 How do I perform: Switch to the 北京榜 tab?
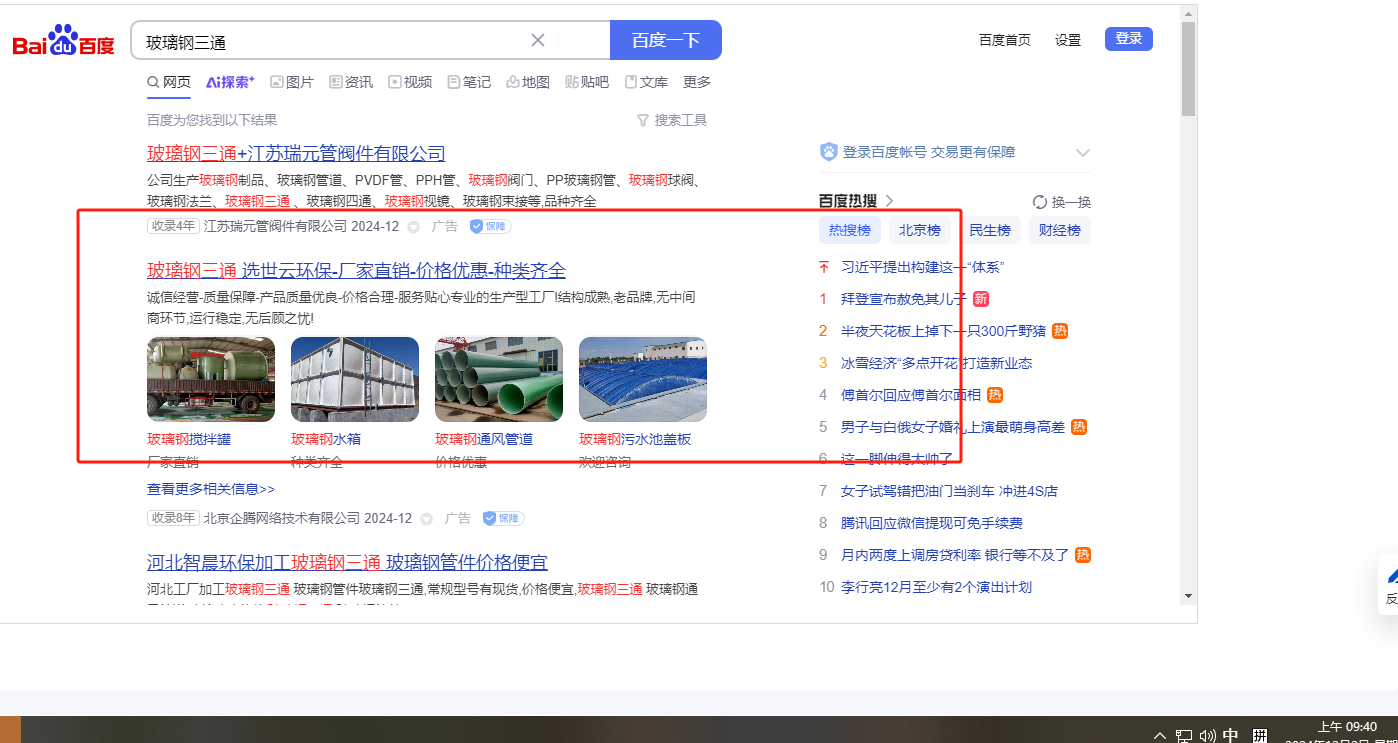point(920,230)
